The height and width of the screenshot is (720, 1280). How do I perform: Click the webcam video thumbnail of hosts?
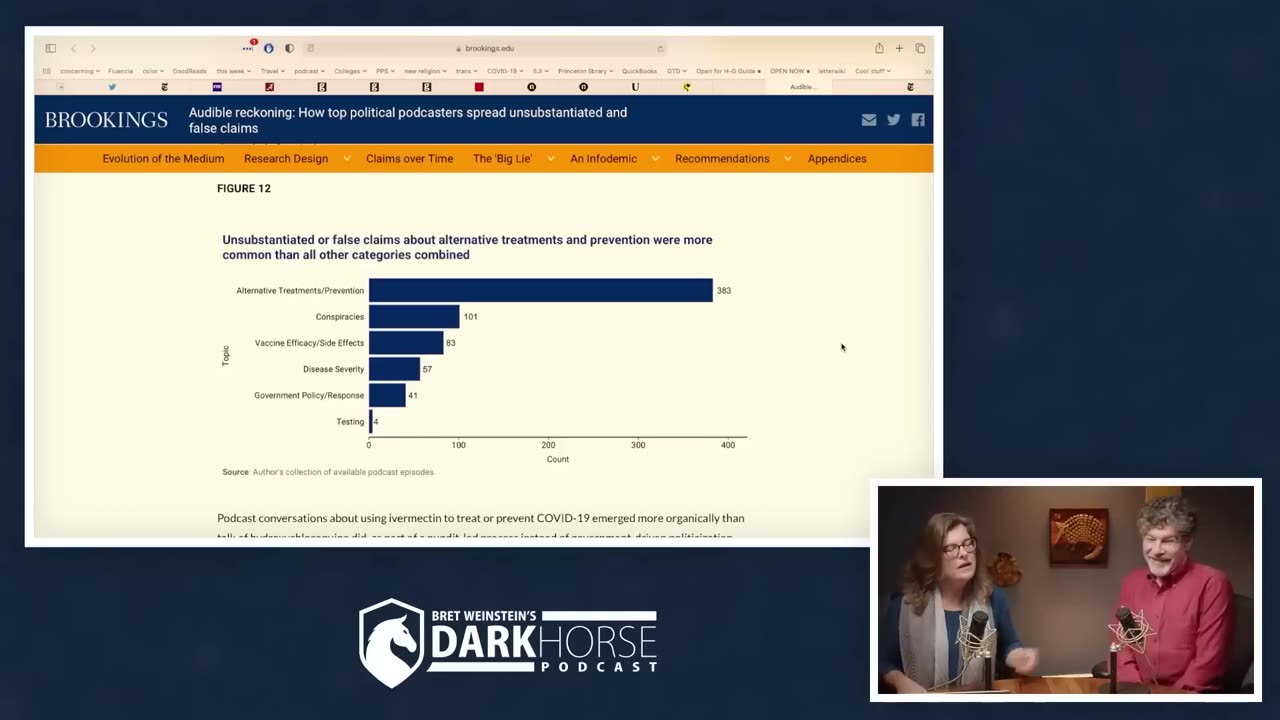tap(1065, 590)
